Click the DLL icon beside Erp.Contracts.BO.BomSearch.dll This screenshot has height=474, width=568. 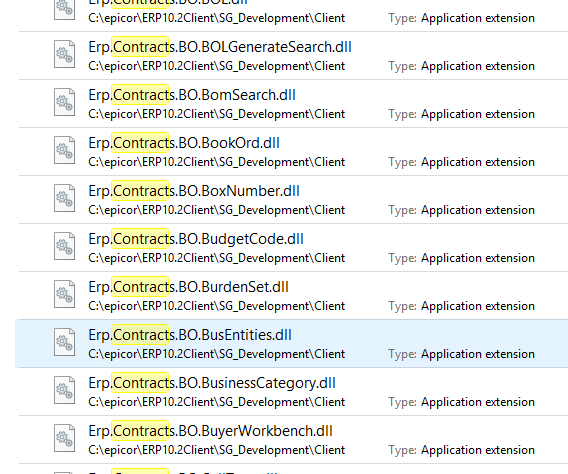tap(64, 102)
